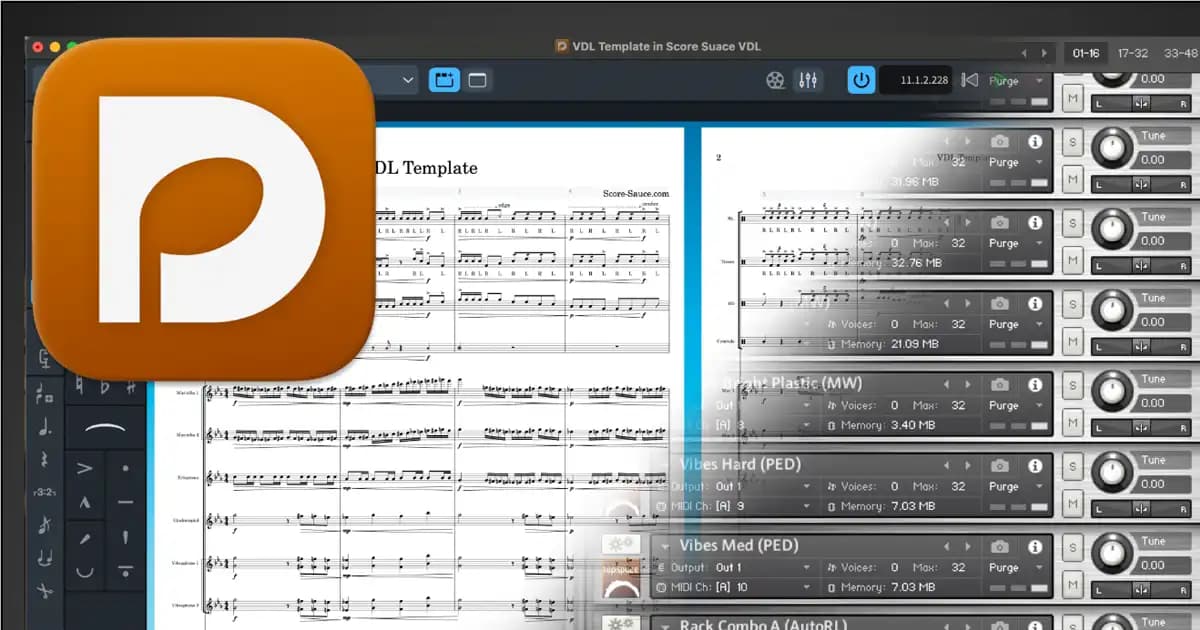Click camera icon for Bright Plastic (MW)
This screenshot has width=1200, height=630.
tap(999, 384)
